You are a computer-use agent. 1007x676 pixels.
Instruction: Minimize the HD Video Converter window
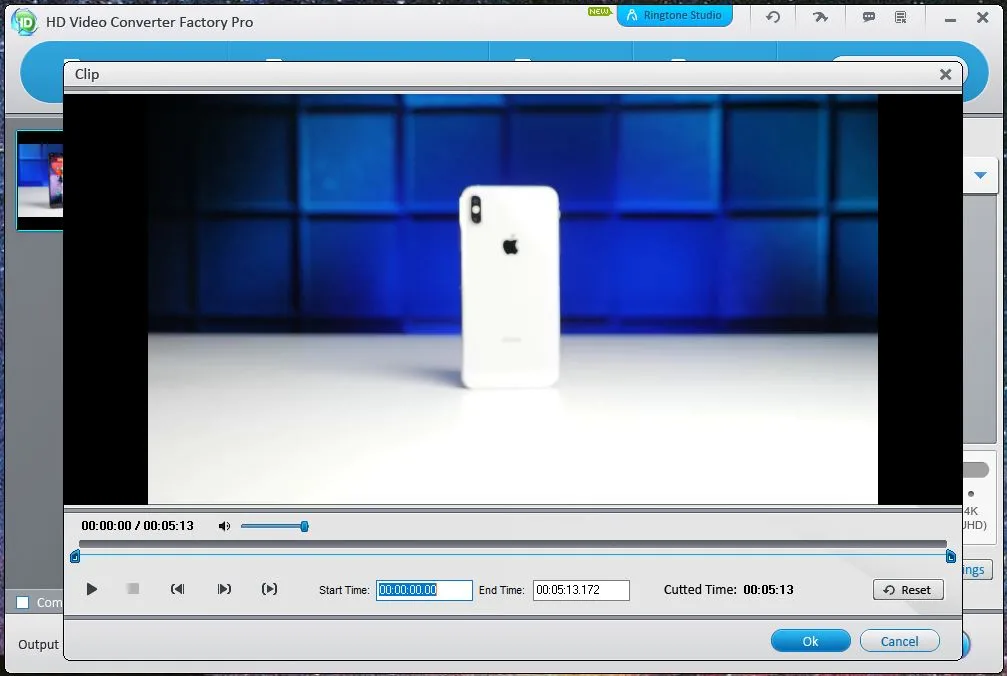tap(950, 19)
